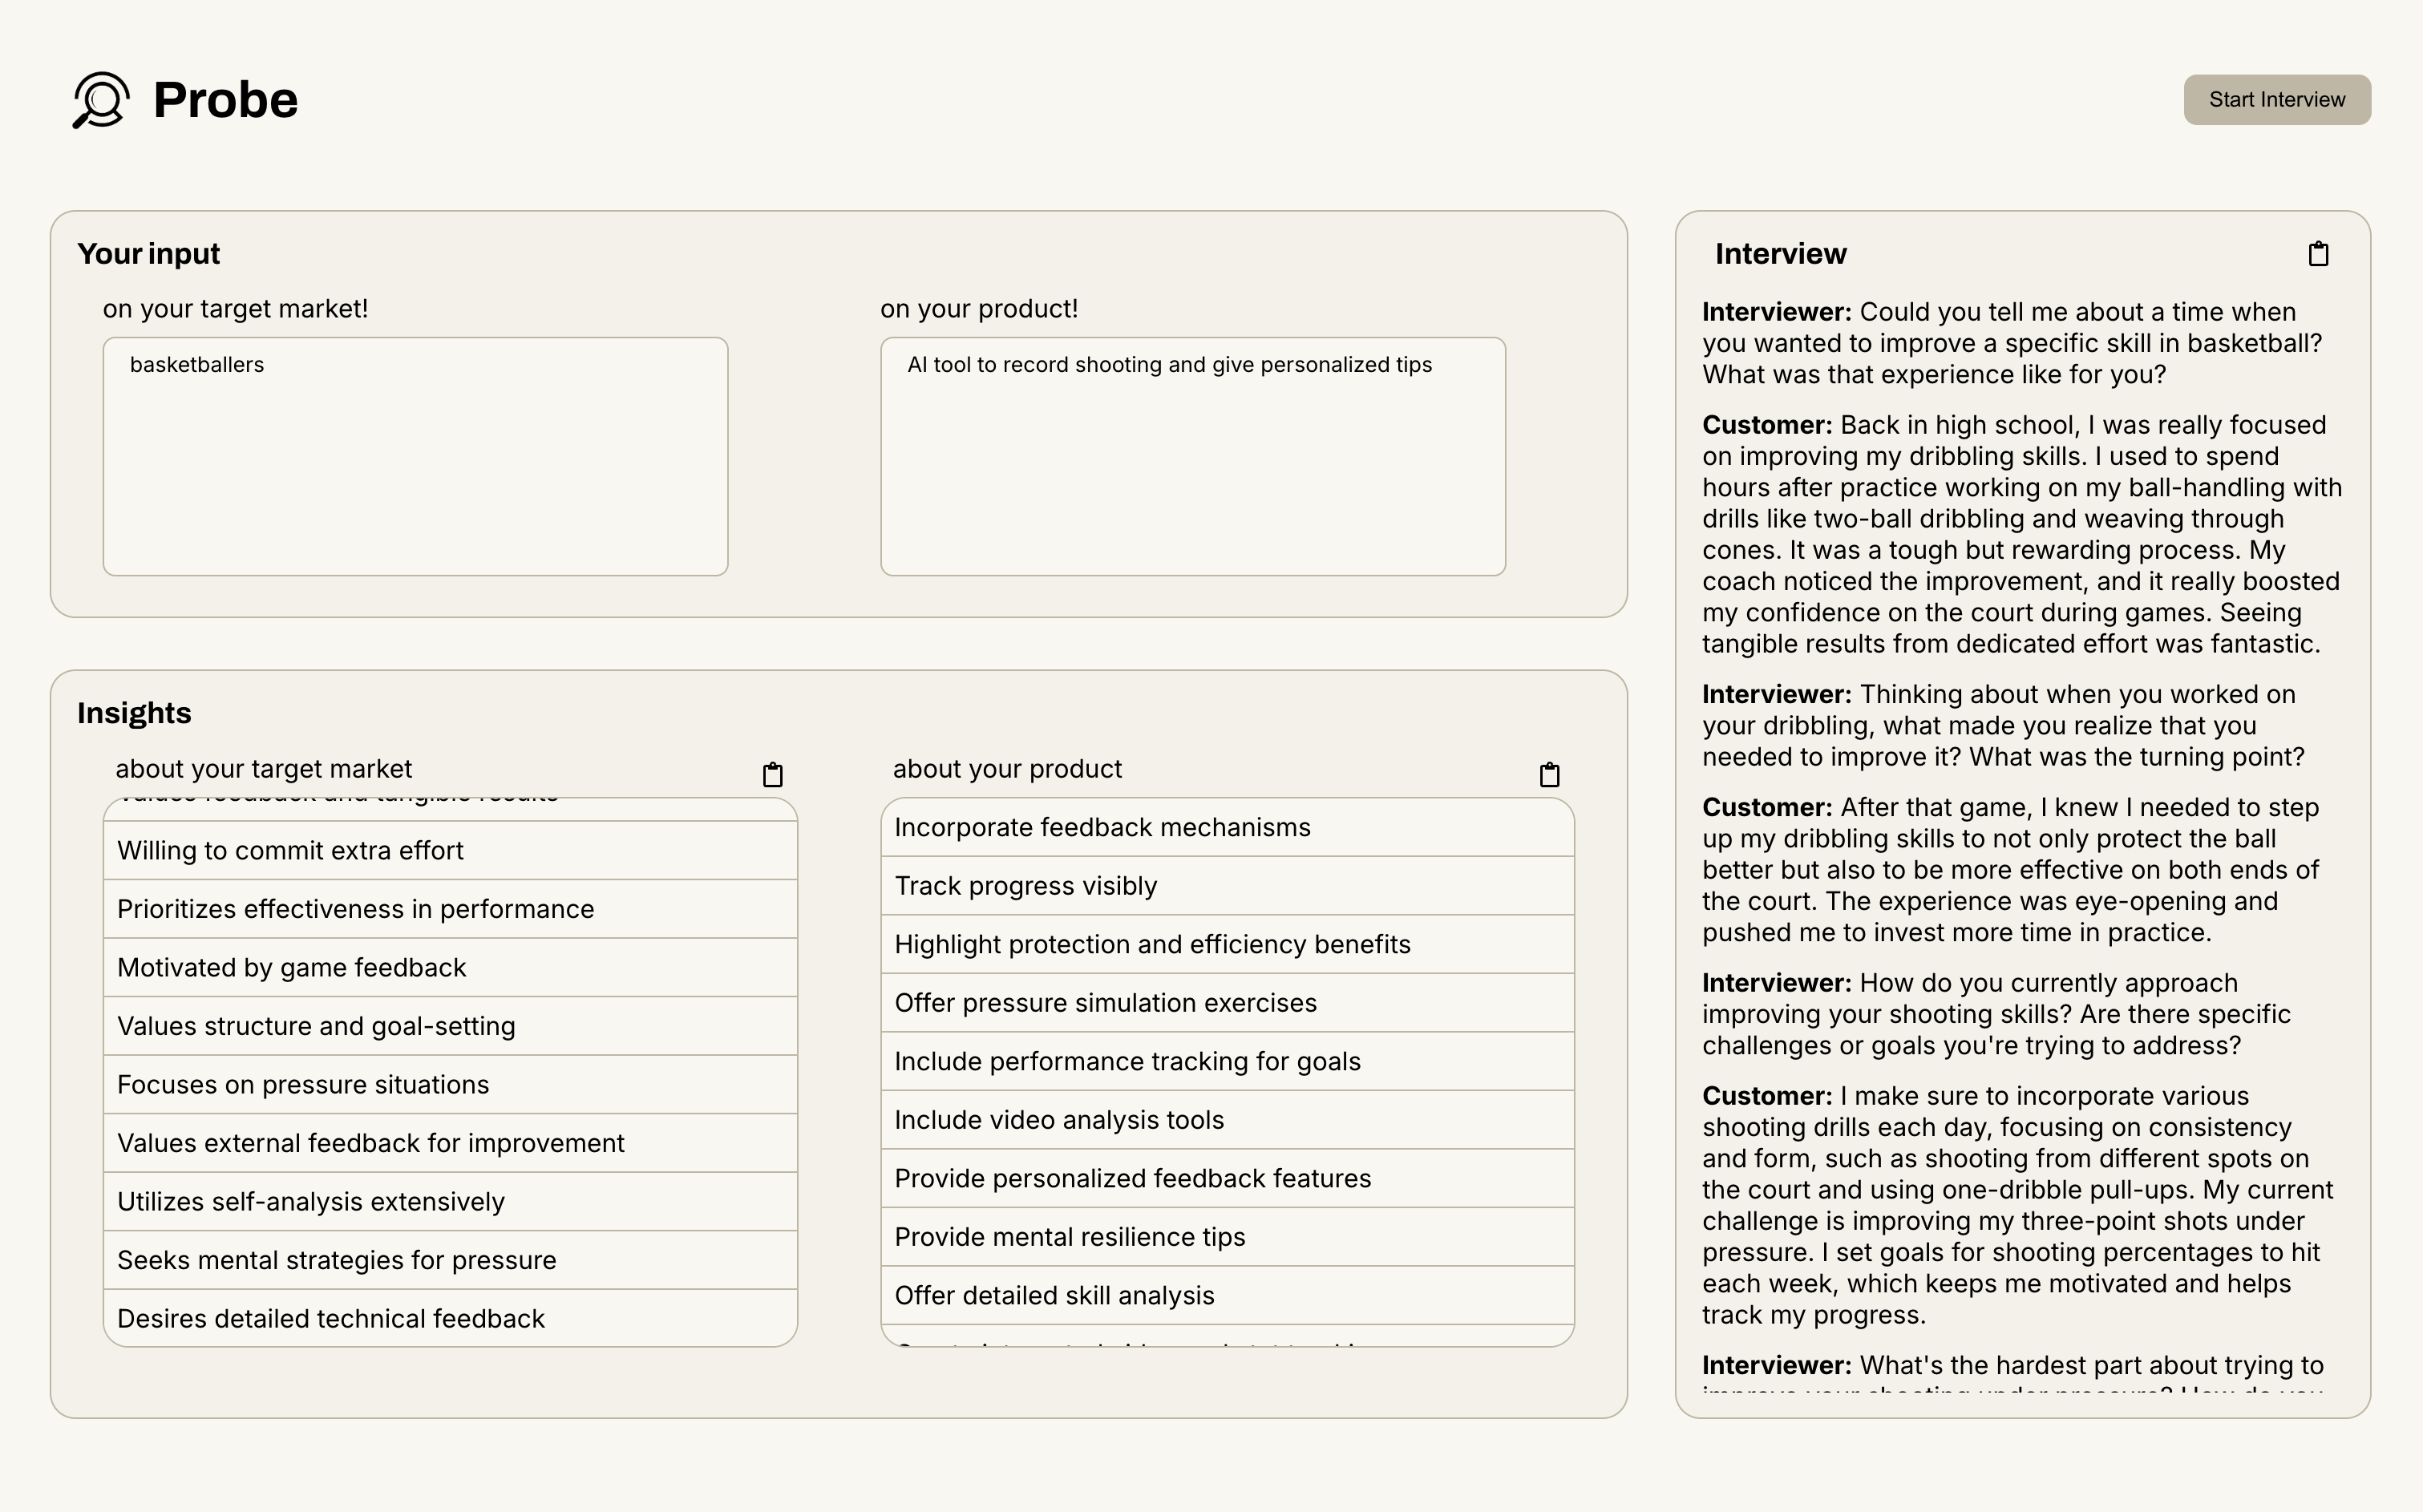Click 'Focuses on pressure situations' insight
The width and height of the screenshot is (2423, 1512).
click(x=450, y=1084)
